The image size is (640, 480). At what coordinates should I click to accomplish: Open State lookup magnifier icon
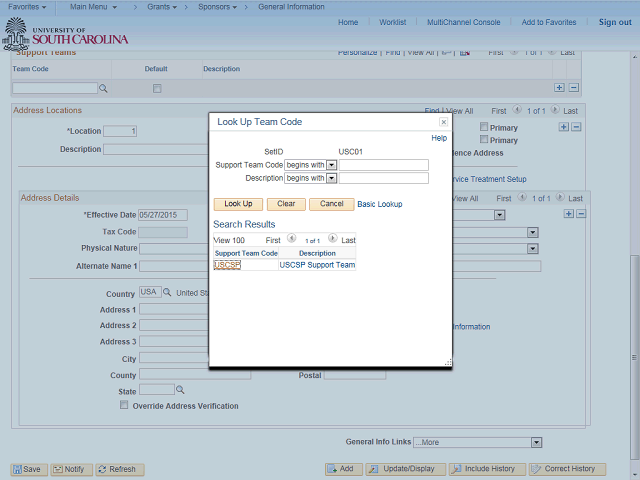[180, 390]
